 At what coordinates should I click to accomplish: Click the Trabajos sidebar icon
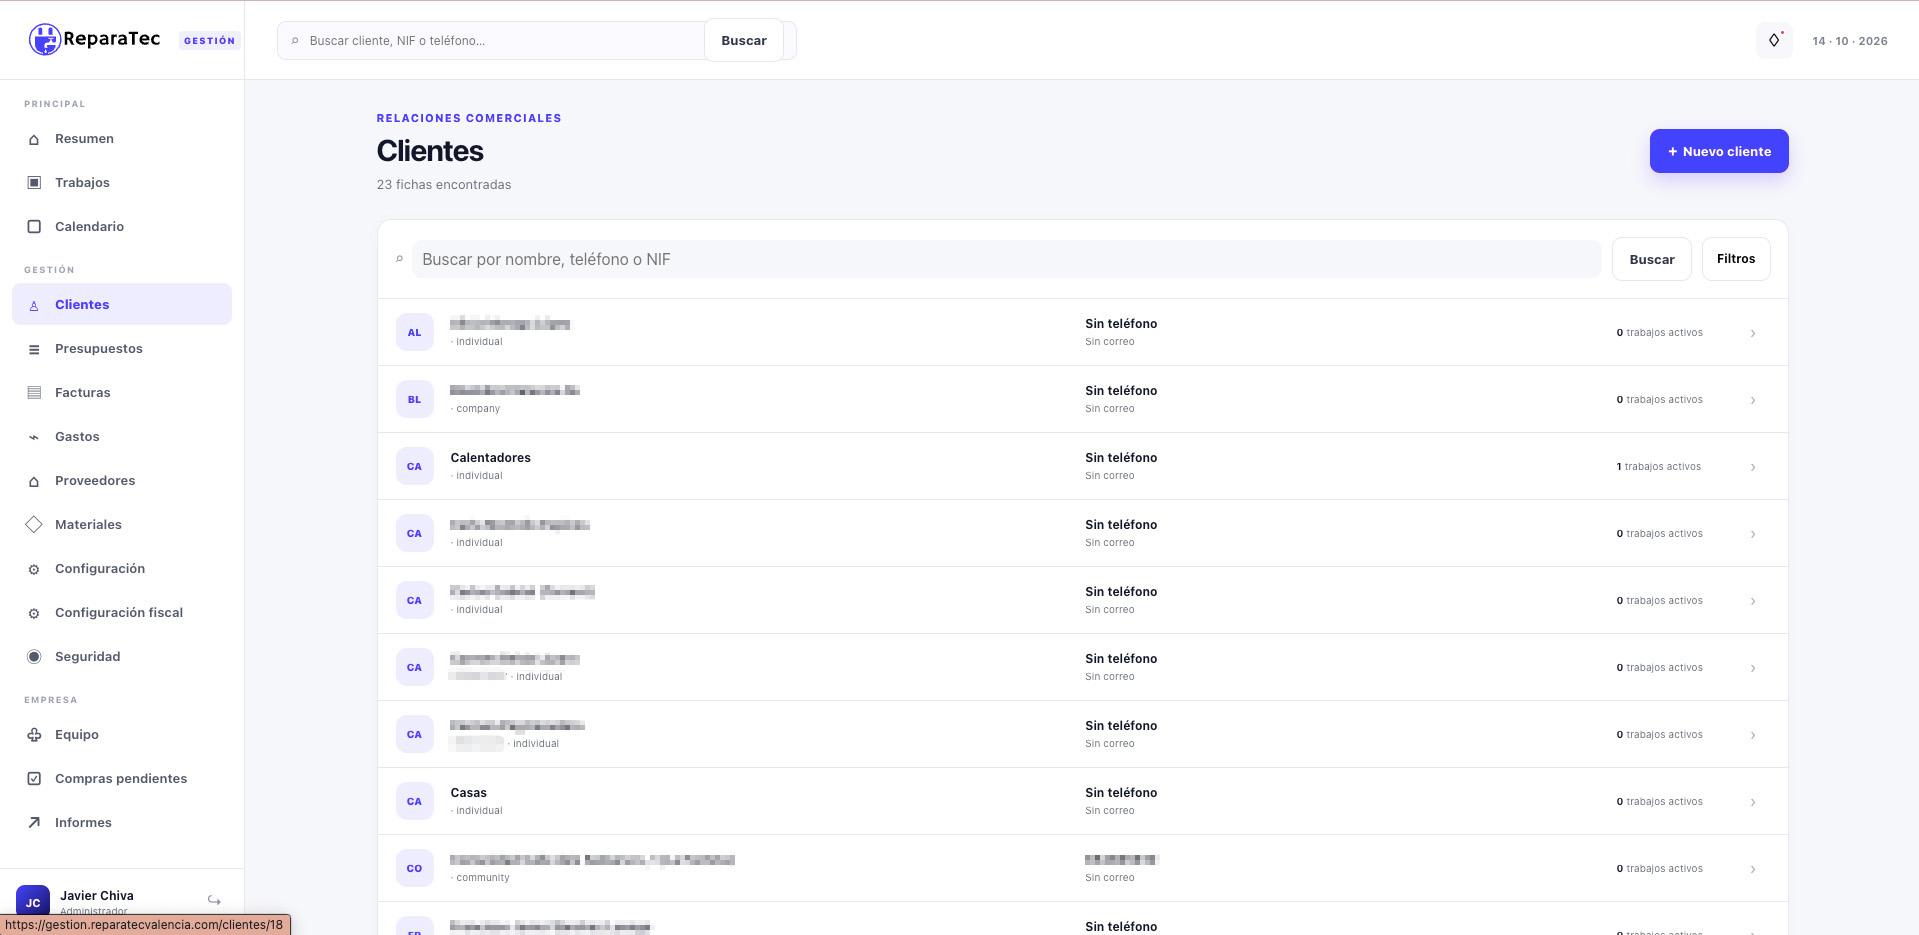pyautogui.click(x=34, y=183)
